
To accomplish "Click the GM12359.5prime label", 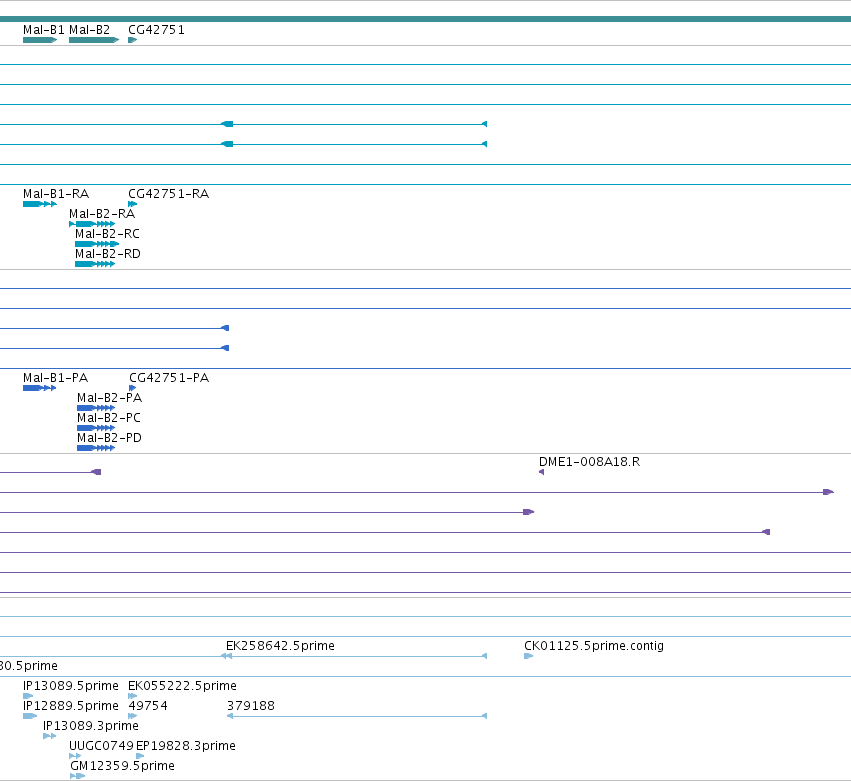I will coord(123,766).
